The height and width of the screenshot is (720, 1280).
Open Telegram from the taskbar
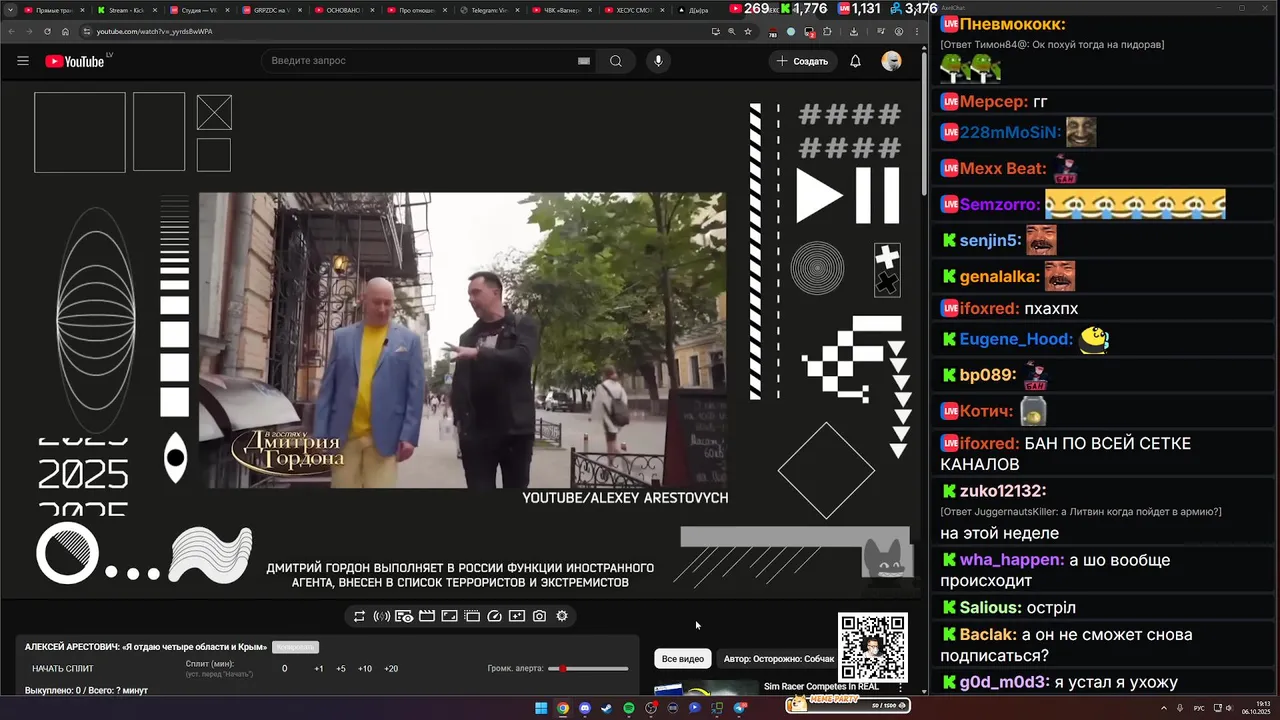(740, 708)
